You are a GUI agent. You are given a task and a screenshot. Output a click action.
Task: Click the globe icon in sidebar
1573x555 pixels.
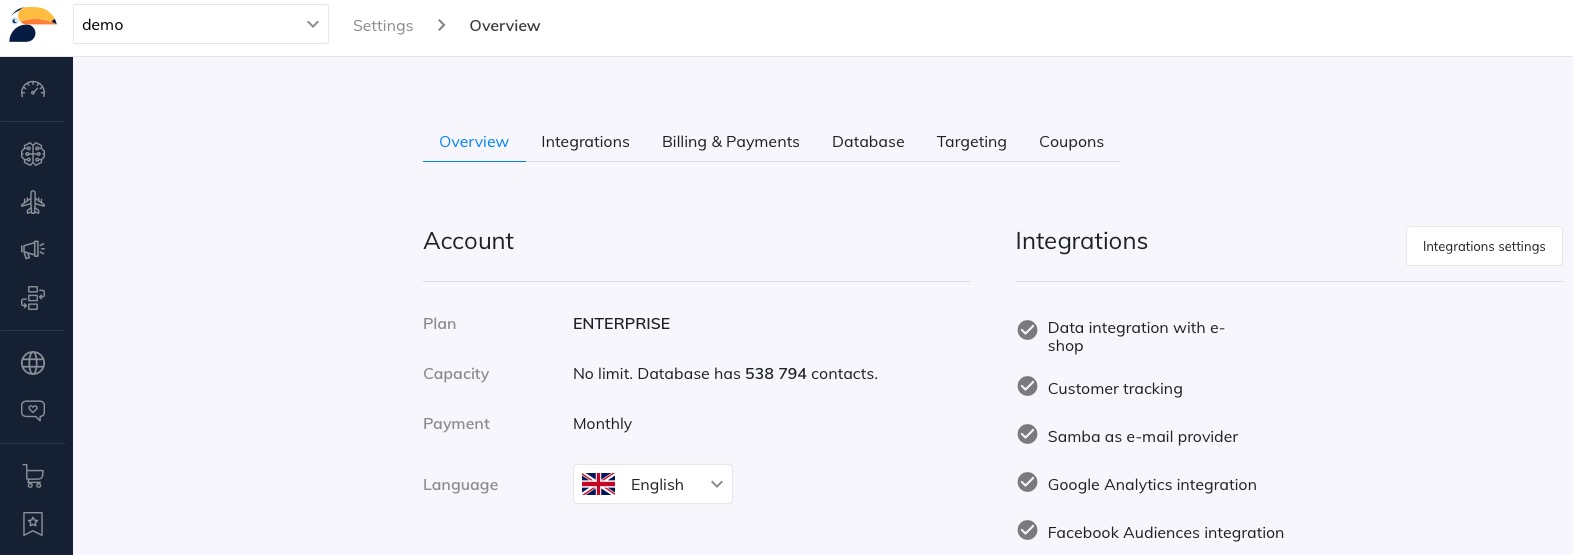pyautogui.click(x=33, y=363)
